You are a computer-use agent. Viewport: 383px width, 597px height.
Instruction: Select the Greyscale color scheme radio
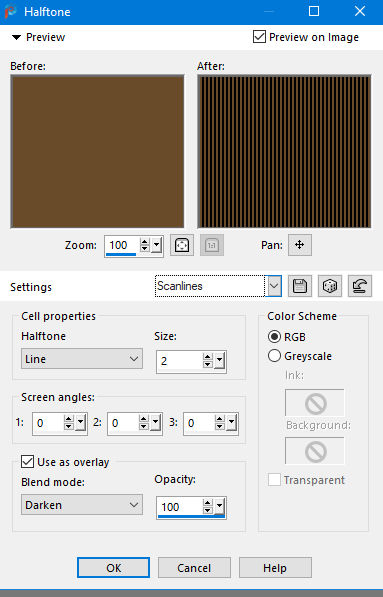click(x=274, y=356)
